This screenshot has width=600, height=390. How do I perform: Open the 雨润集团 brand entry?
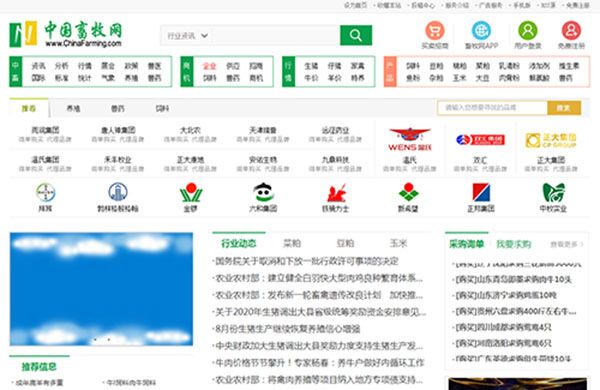point(46,130)
